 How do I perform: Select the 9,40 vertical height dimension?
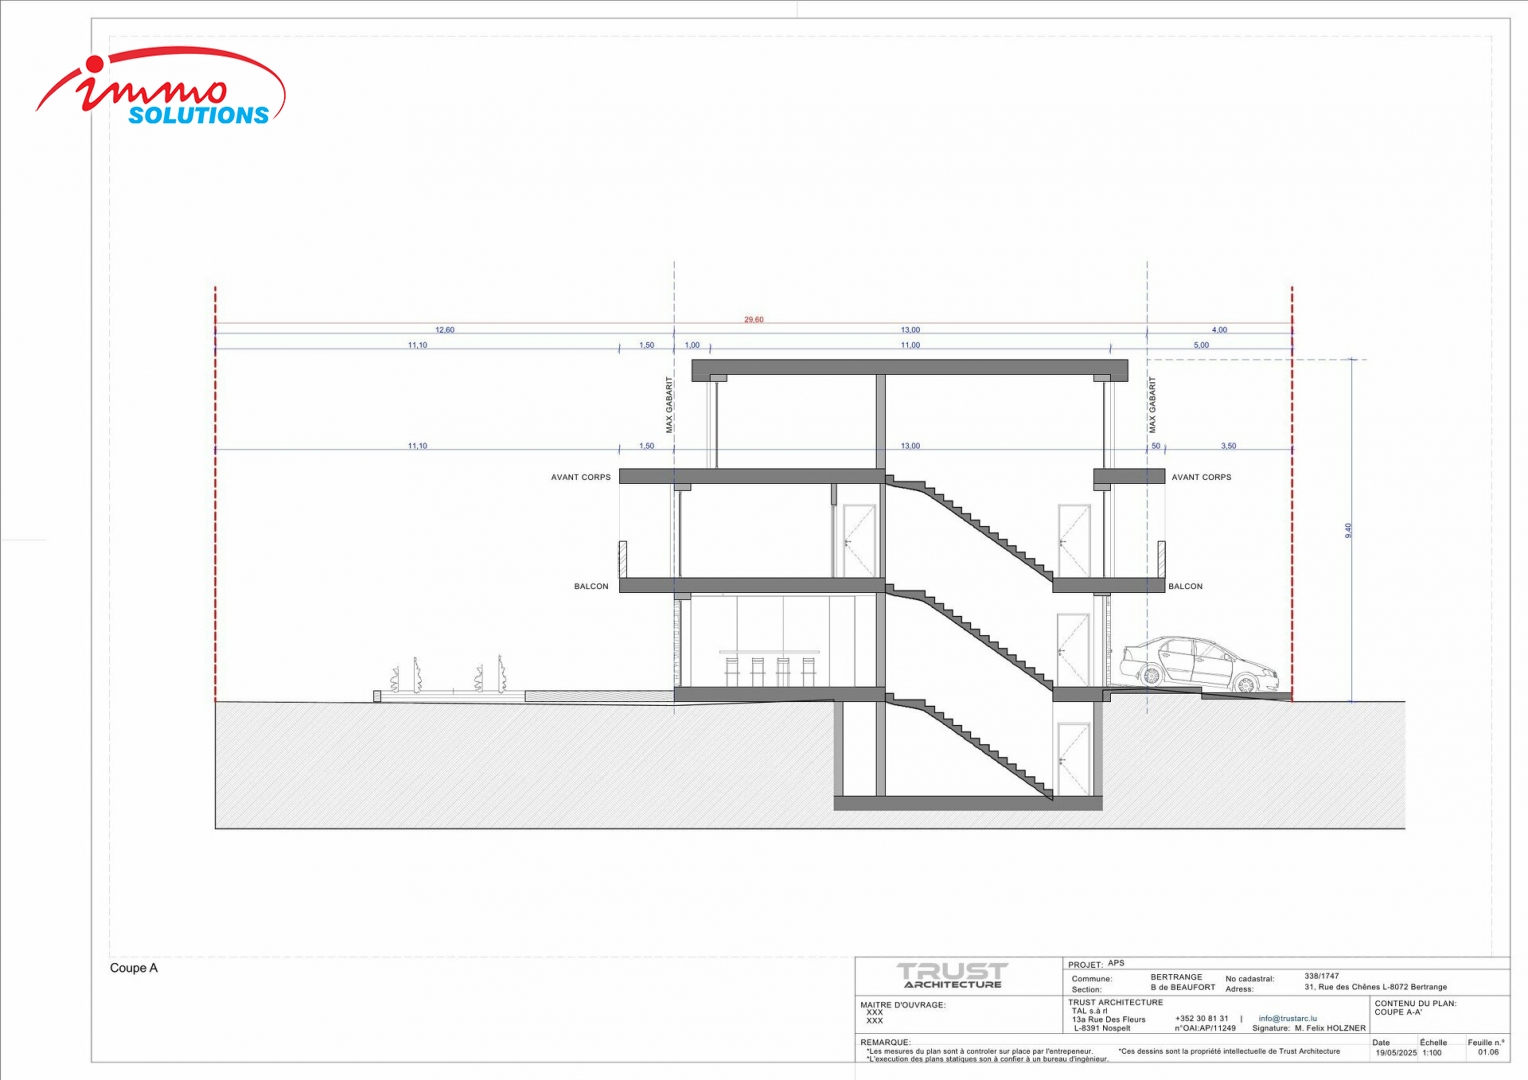[1348, 530]
